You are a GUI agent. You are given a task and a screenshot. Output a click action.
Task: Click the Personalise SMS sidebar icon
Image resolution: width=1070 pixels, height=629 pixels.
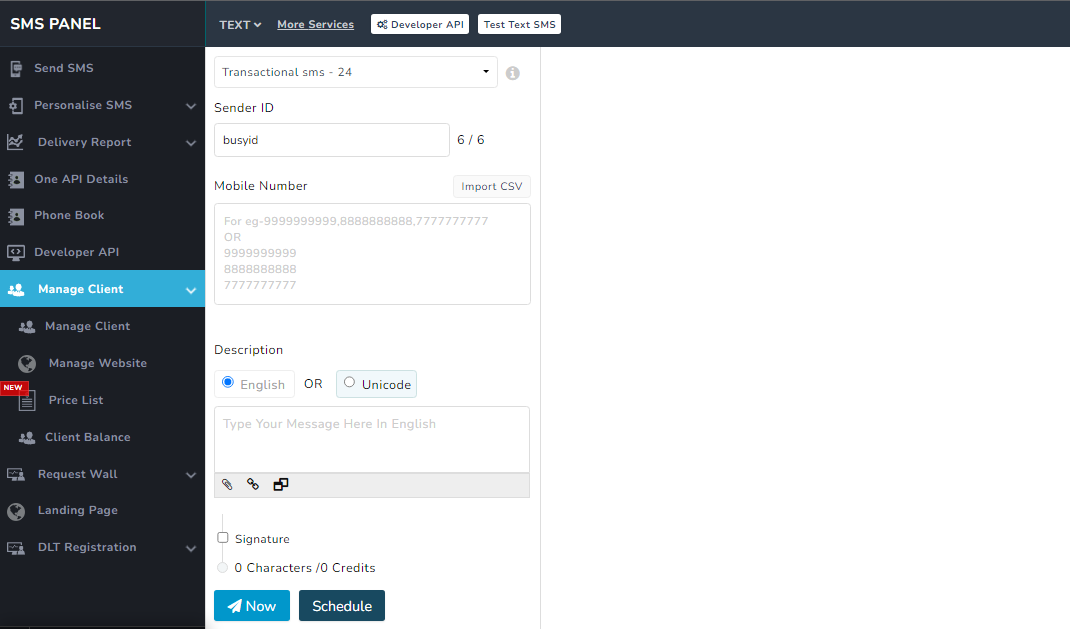16,105
